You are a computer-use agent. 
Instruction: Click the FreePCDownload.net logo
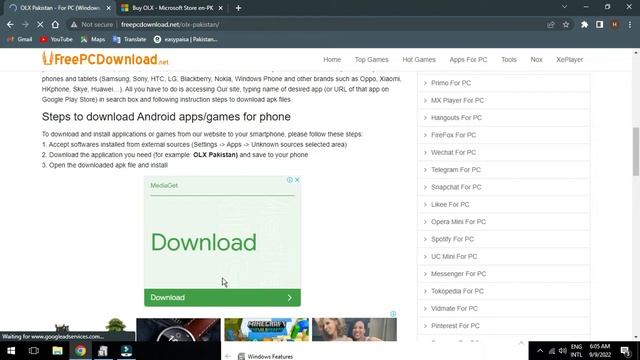pos(105,59)
